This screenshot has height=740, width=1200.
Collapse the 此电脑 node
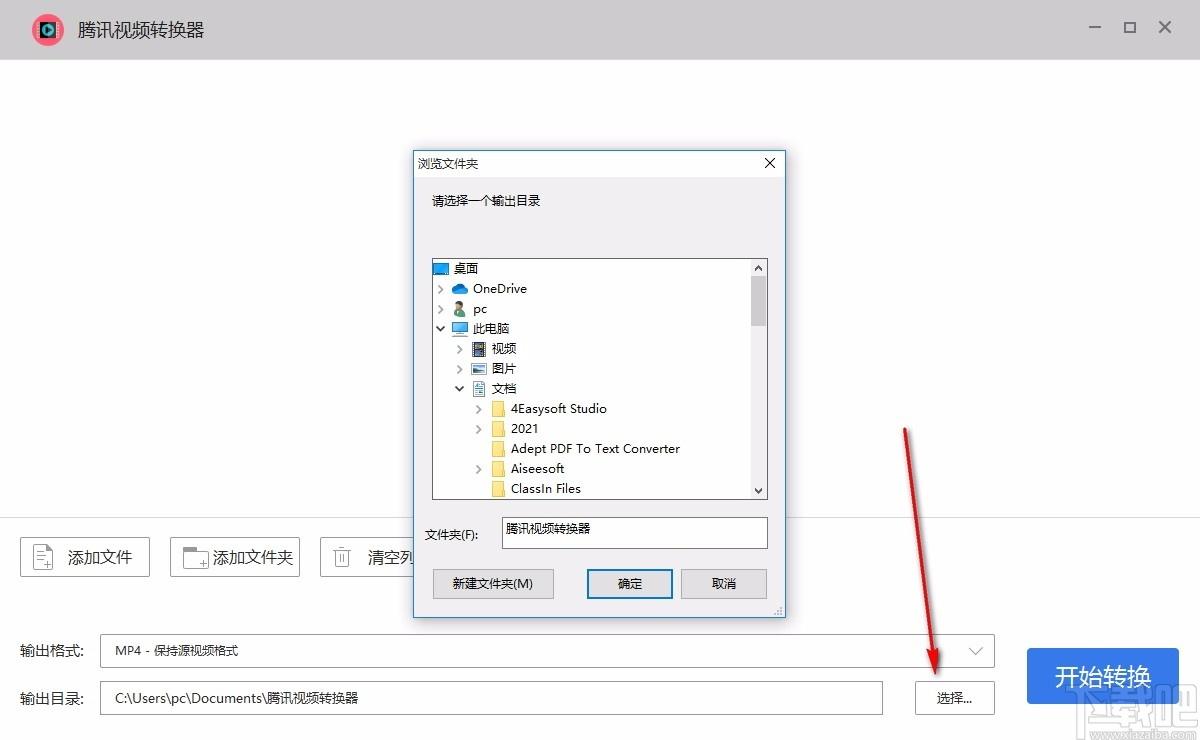(x=441, y=328)
